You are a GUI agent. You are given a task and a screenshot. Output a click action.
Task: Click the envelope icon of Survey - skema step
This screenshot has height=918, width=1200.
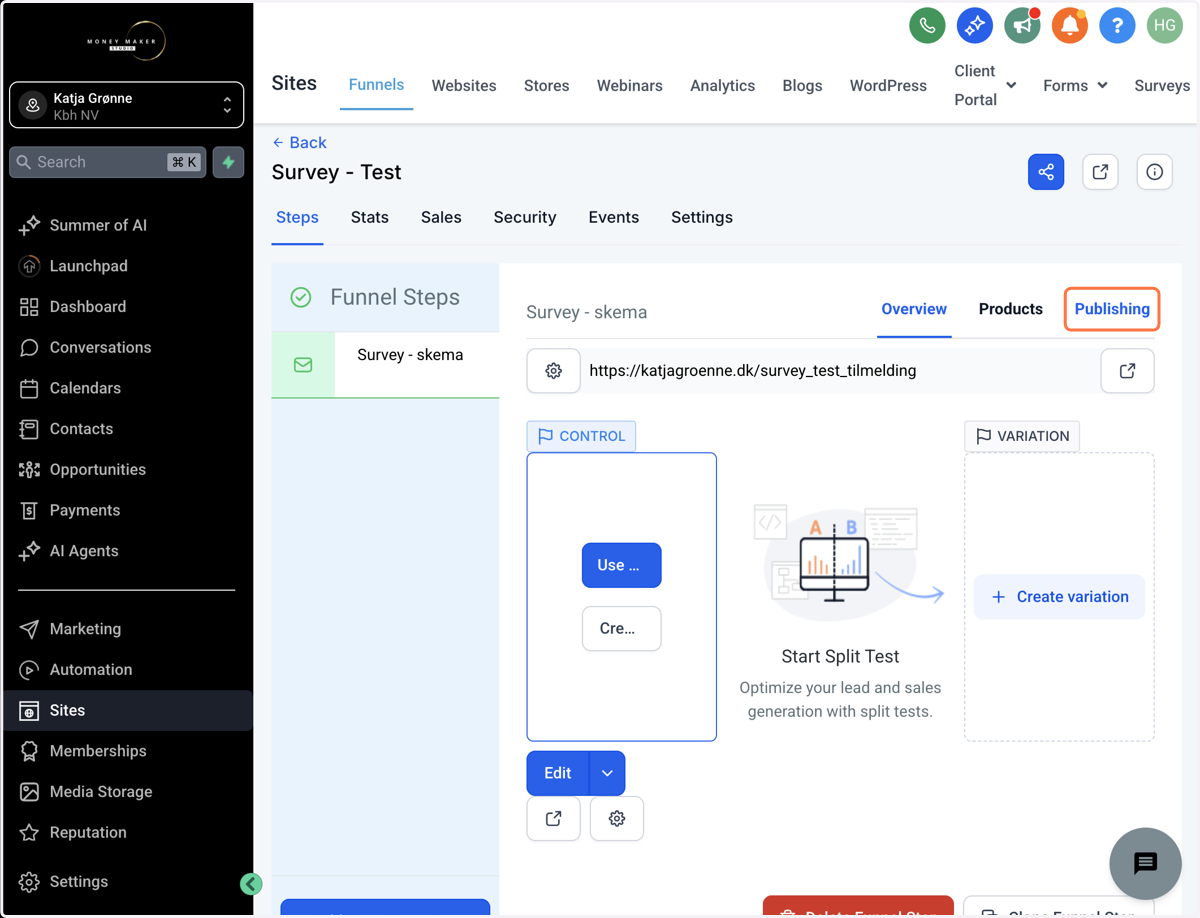[303, 365]
